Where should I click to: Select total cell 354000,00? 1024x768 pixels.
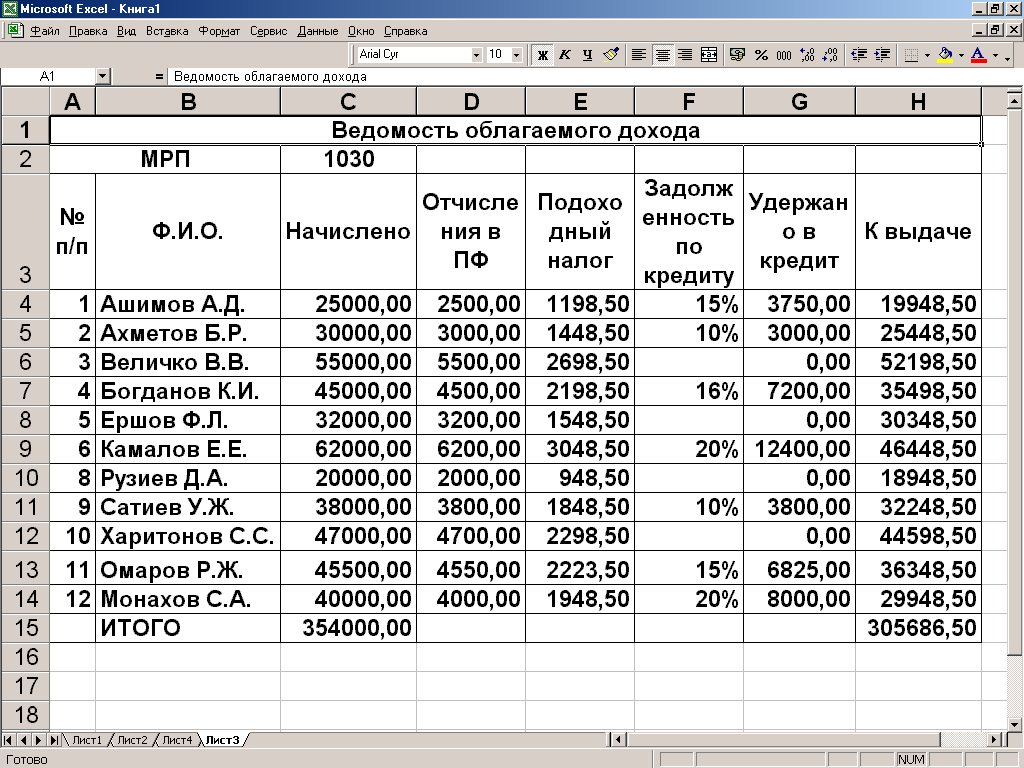click(348, 628)
